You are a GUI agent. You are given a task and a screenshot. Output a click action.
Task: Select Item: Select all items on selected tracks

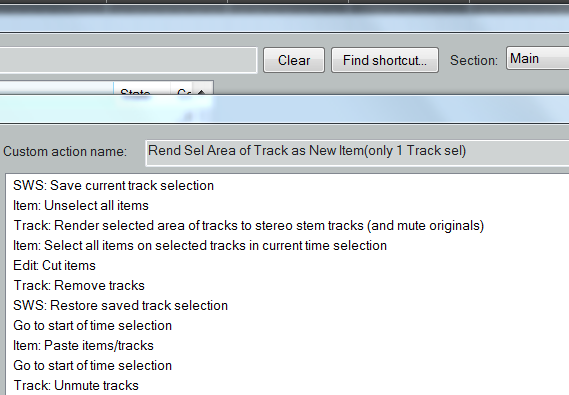coord(200,245)
